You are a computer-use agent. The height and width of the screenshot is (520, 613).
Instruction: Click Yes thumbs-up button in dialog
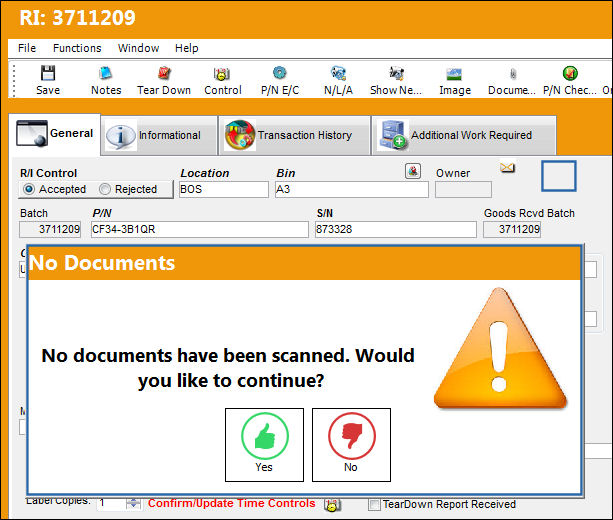click(264, 445)
